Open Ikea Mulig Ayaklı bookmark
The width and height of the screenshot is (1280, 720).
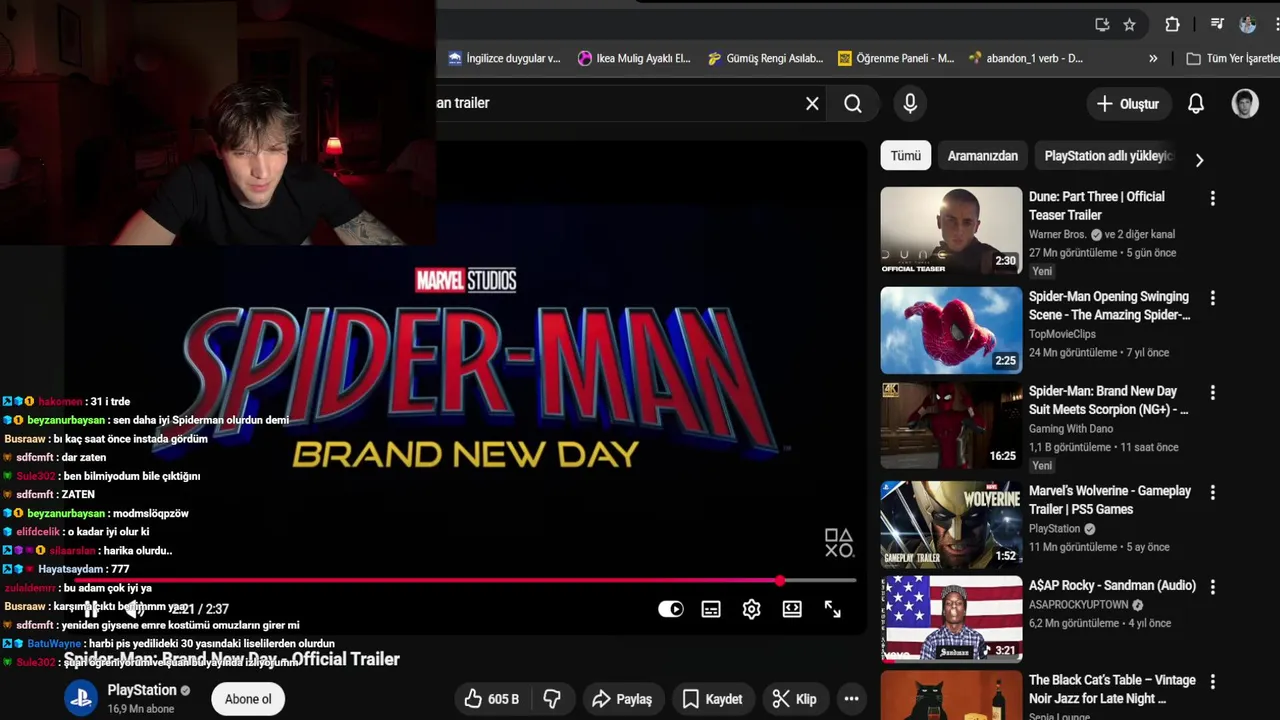point(634,59)
